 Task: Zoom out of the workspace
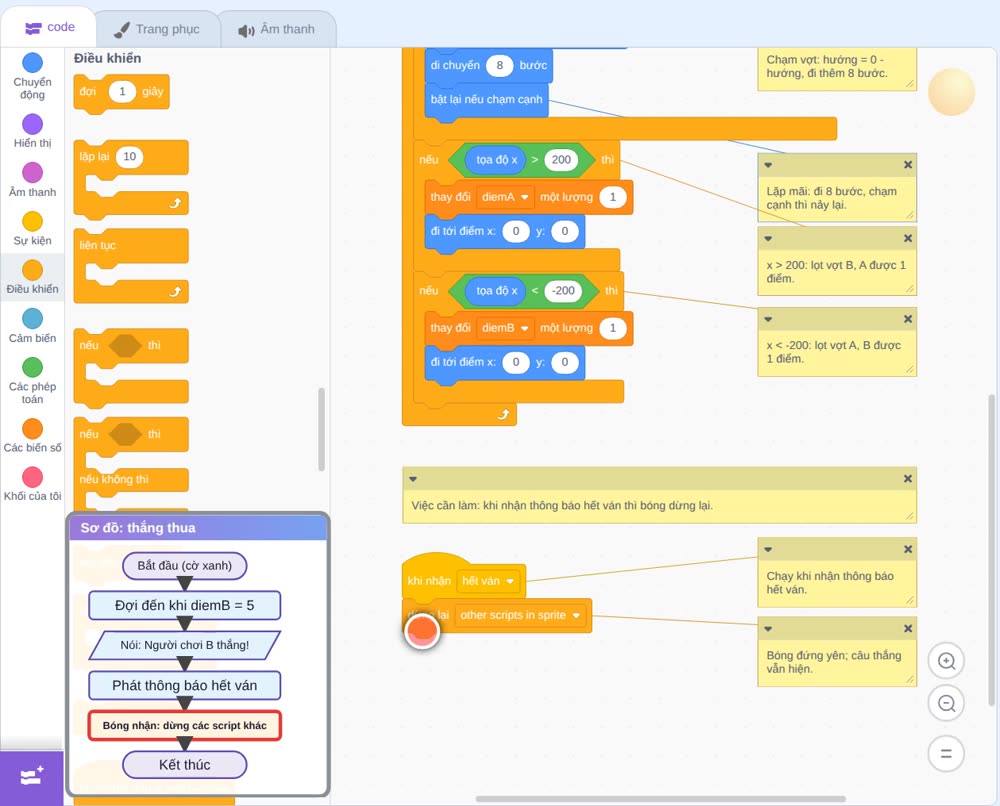point(946,703)
